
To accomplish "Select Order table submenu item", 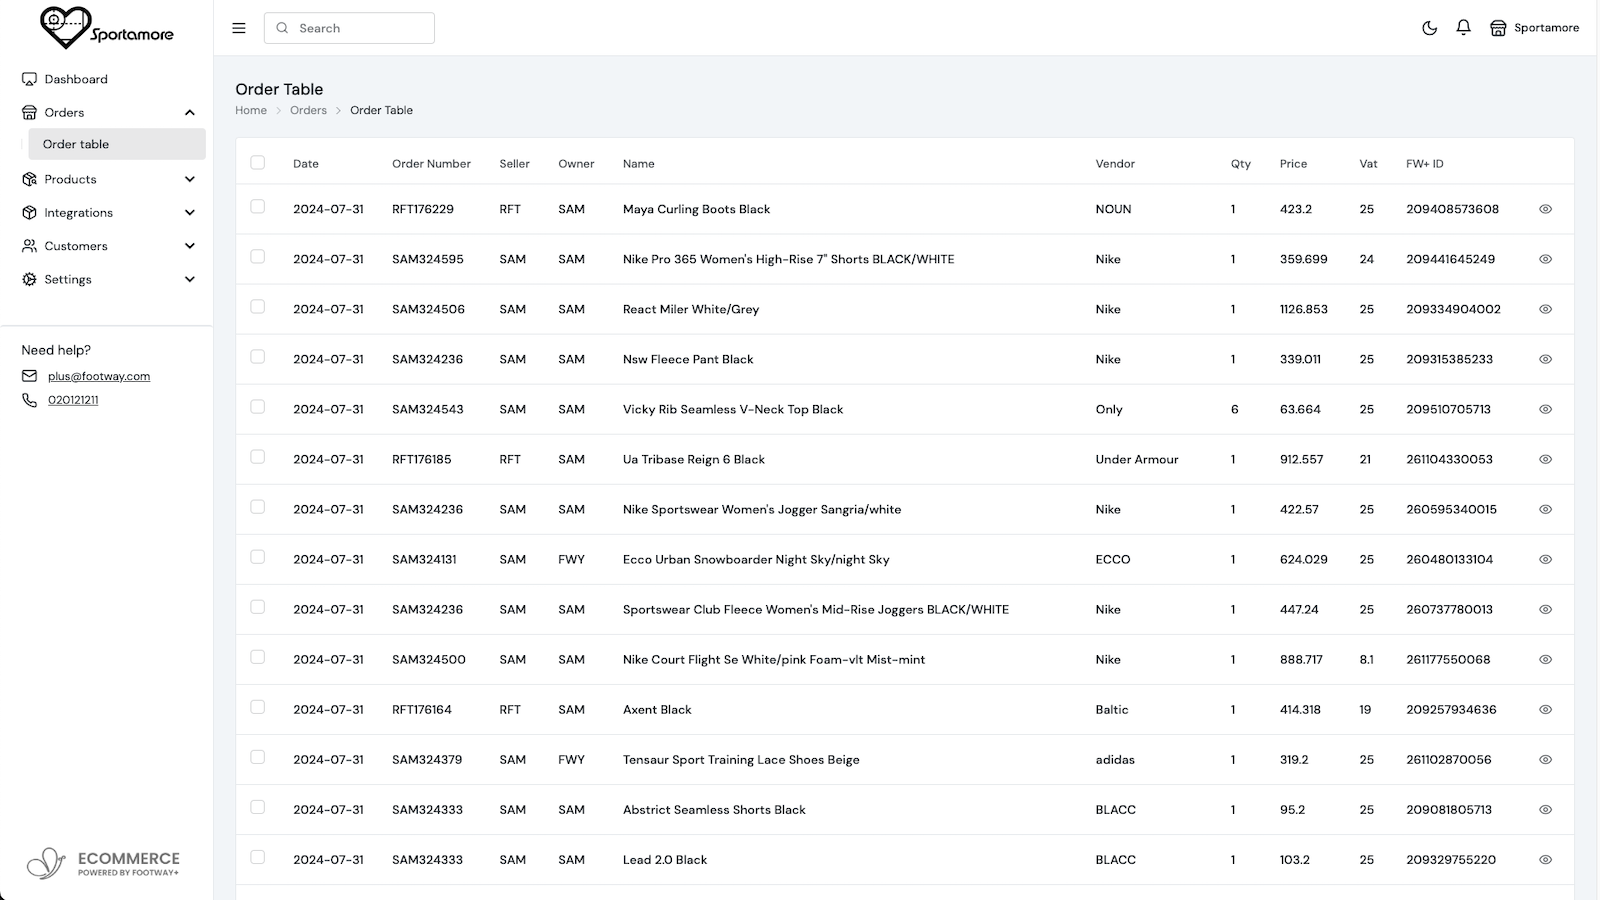I will tap(117, 144).
